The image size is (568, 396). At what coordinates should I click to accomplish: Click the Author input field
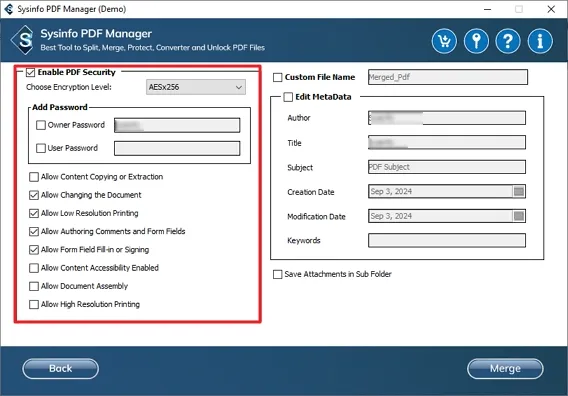pos(447,118)
